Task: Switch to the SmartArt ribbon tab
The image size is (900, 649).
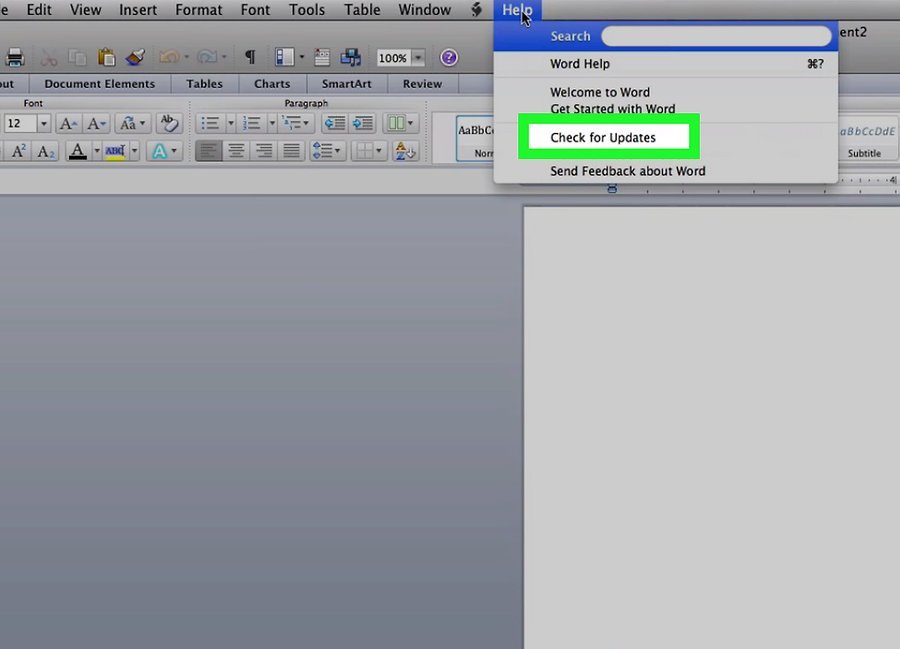Action: 347,84
